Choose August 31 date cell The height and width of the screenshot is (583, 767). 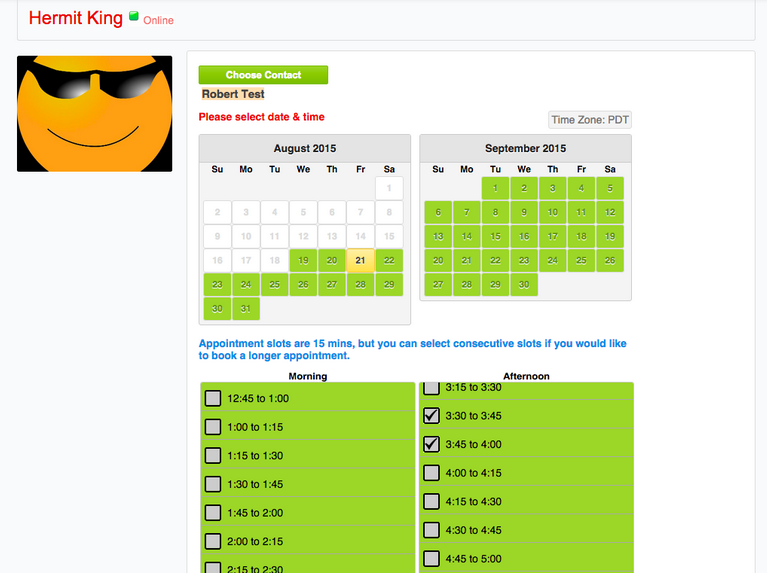[x=246, y=308]
